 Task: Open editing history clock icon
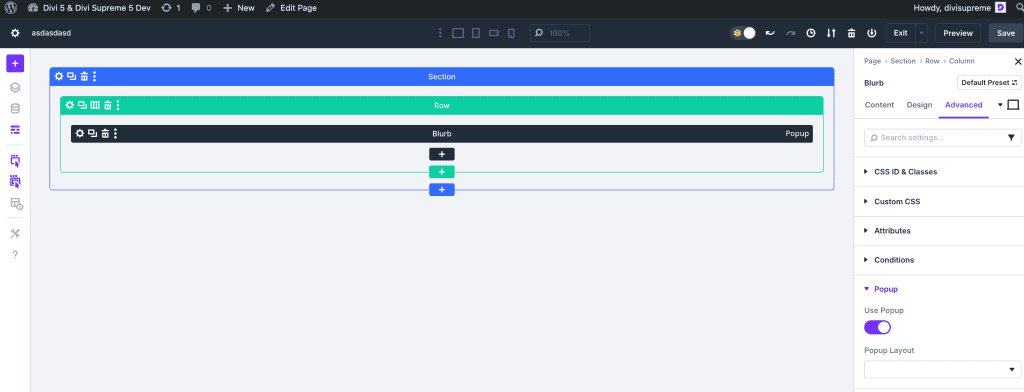pyautogui.click(x=811, y=33)
